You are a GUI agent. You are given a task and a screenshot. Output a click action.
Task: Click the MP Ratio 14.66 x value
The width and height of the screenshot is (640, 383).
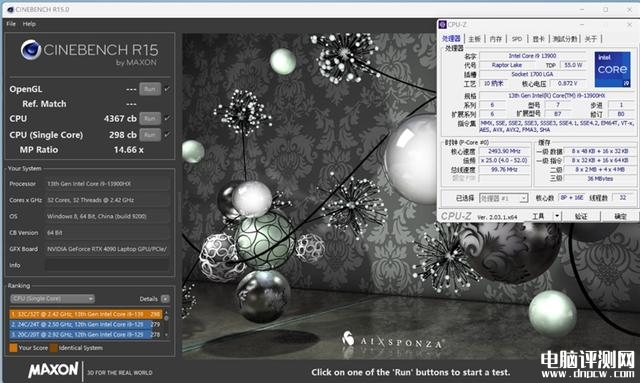(129, 150)
